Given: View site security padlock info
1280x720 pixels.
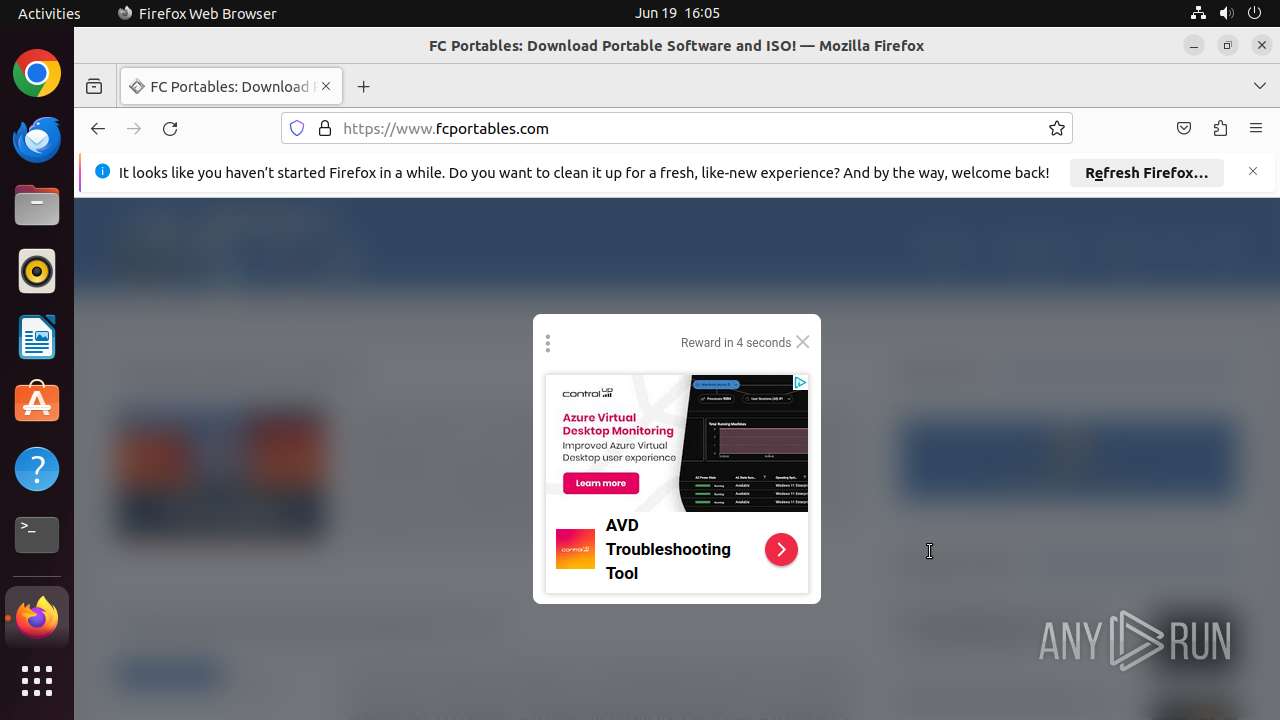Looking at the screenshot, I should [x=324, y=129].
